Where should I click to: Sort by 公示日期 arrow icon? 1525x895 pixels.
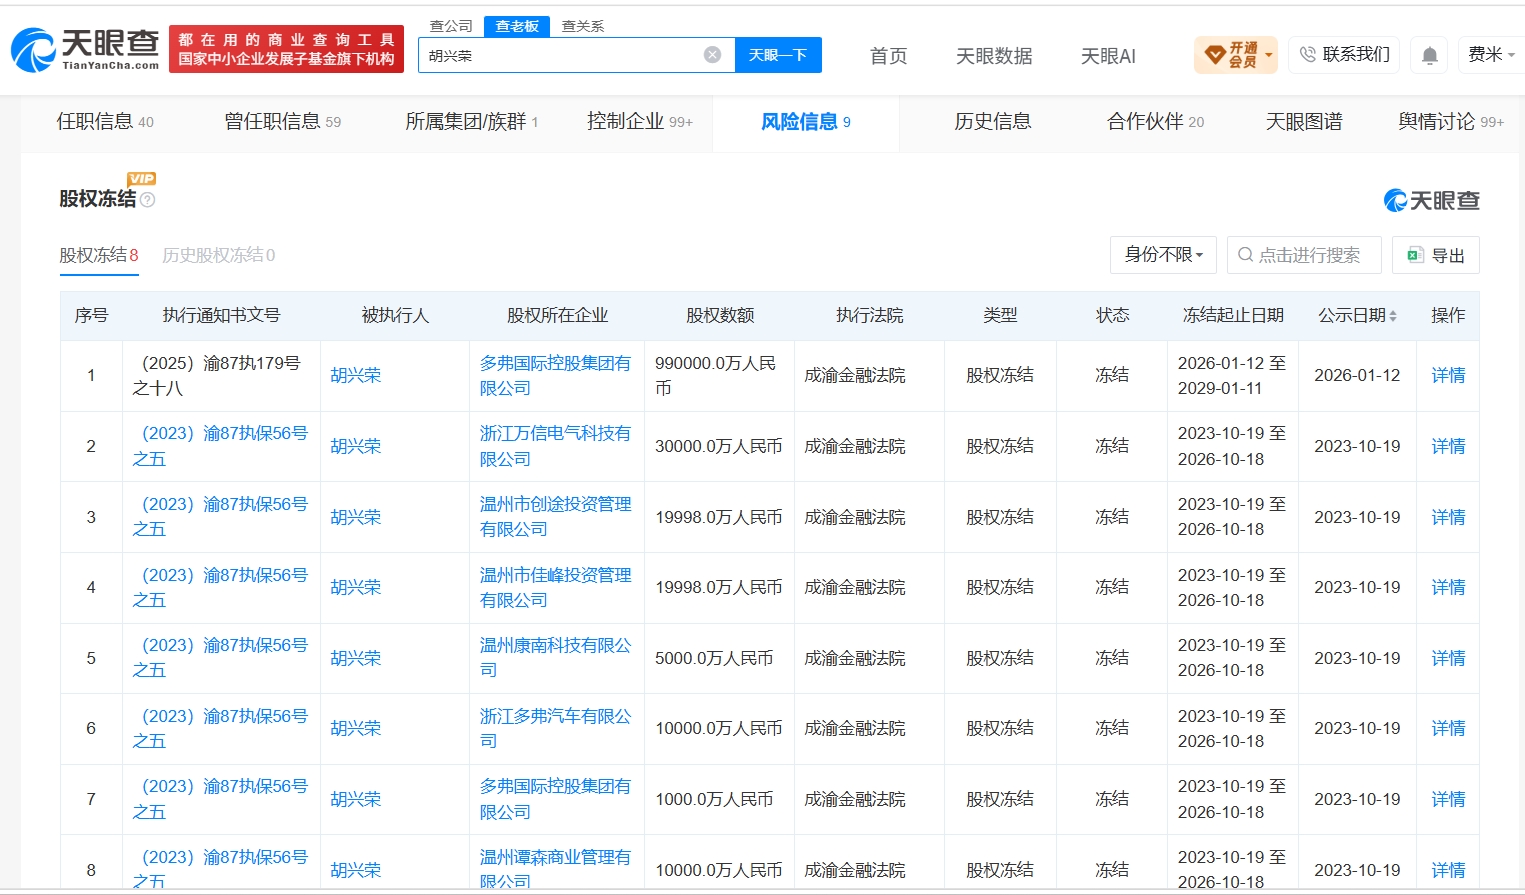tap(1393, 316)
